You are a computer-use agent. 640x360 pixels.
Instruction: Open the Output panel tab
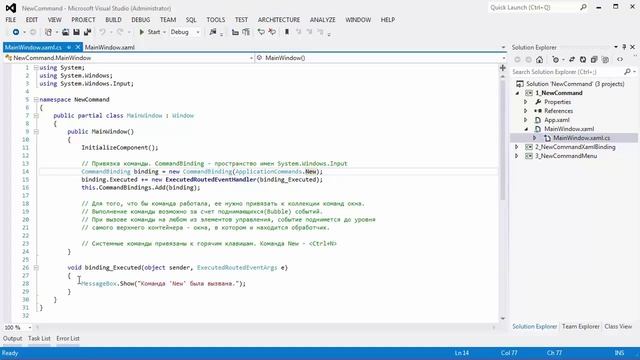click(13, 338)
